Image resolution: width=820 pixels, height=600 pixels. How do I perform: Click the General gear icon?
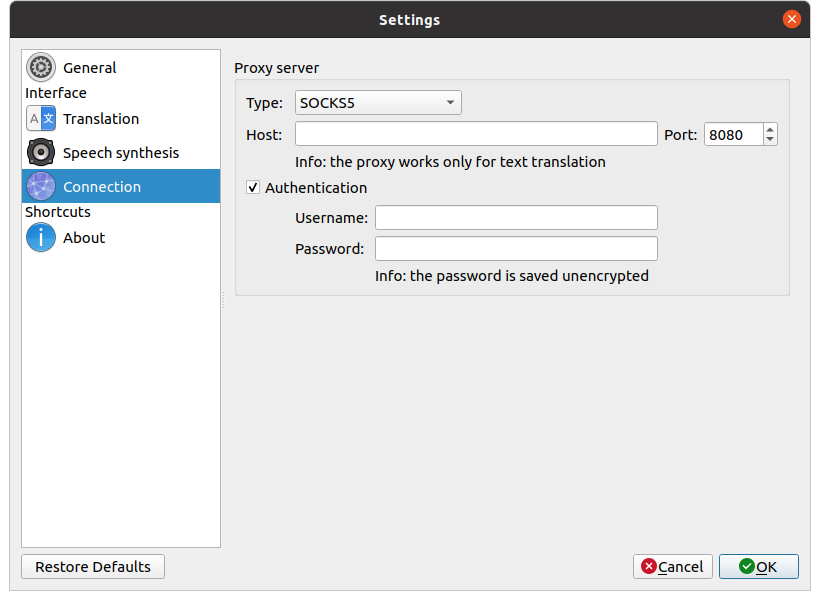41,68
